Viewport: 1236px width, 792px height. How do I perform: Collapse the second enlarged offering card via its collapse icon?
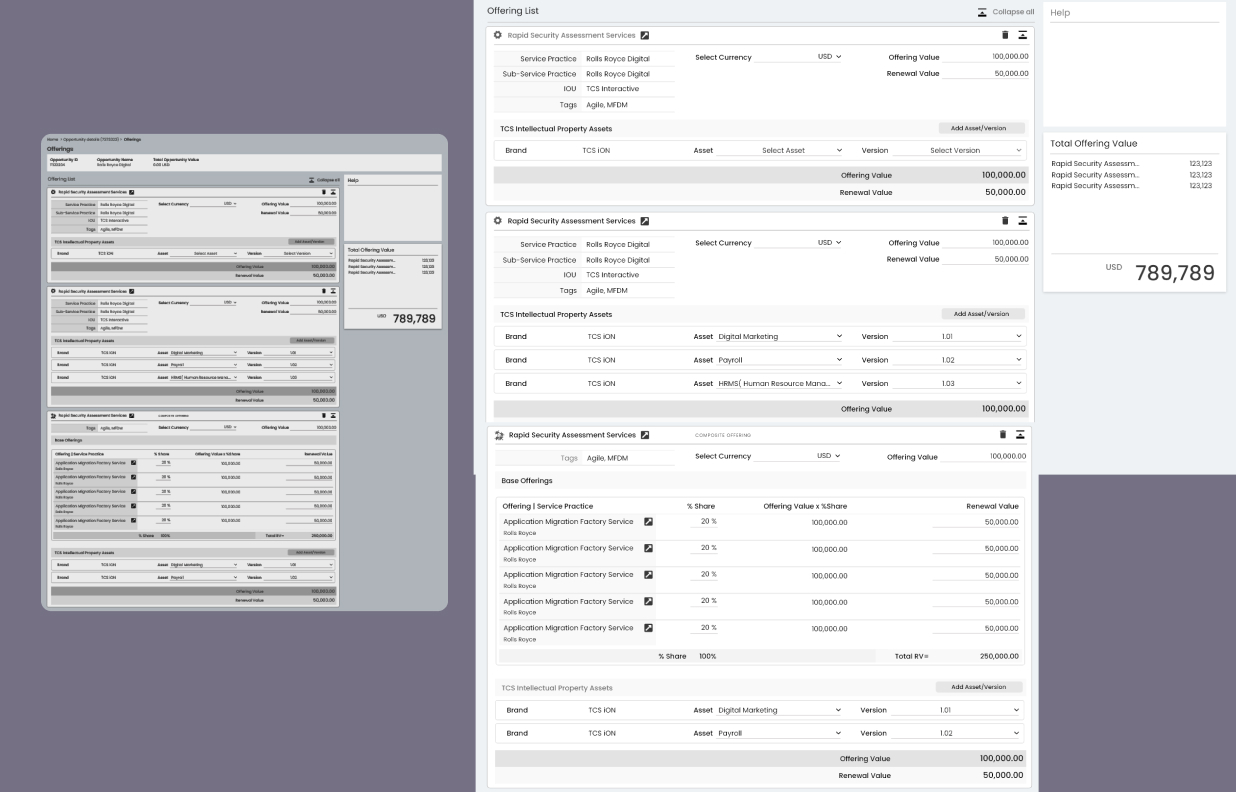point(1023,221)
